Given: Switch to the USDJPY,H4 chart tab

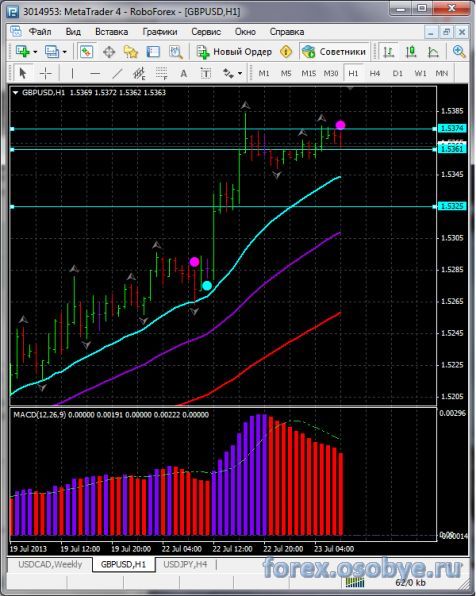Looking at the screenshot, I should pyautogui.click(x=185, y=564).
